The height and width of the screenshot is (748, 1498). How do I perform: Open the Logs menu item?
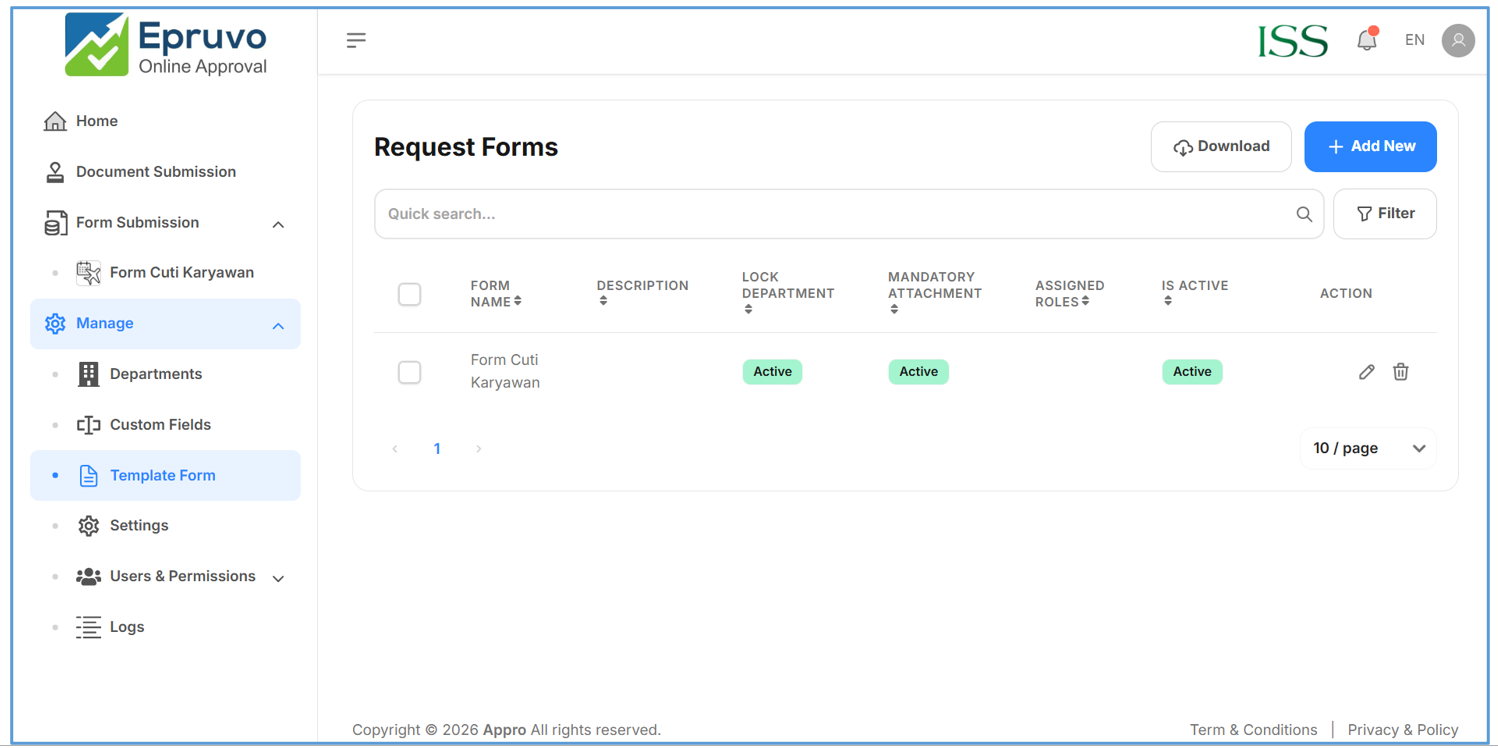[x=126, y=627]
